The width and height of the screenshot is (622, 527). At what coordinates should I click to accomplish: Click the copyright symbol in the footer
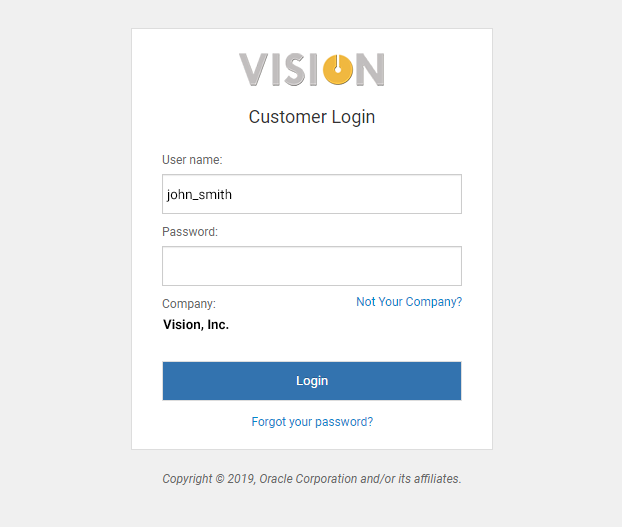click(x=219, y=479)
